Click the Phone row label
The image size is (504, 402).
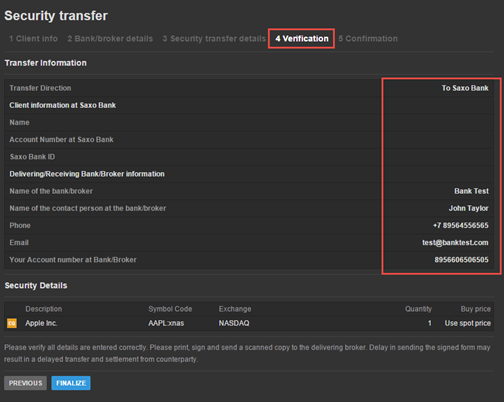click(x=20, y=225)
